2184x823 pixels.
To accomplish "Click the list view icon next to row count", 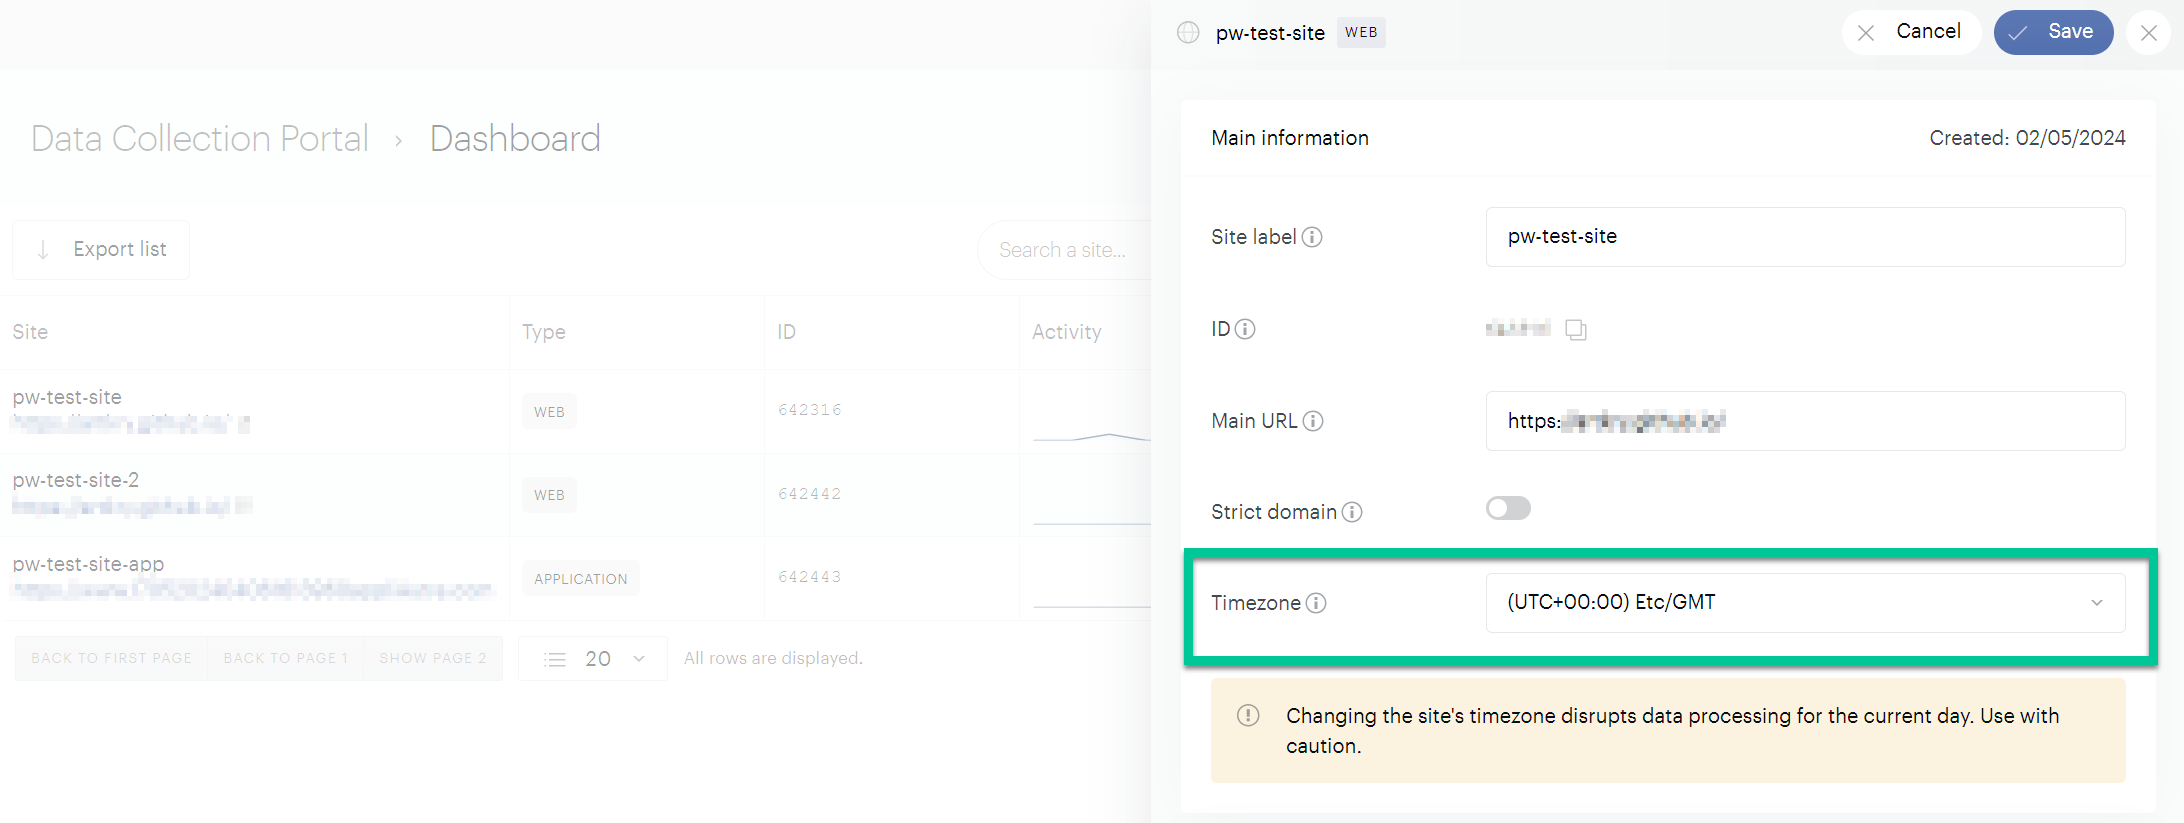I will coord(555,658).
